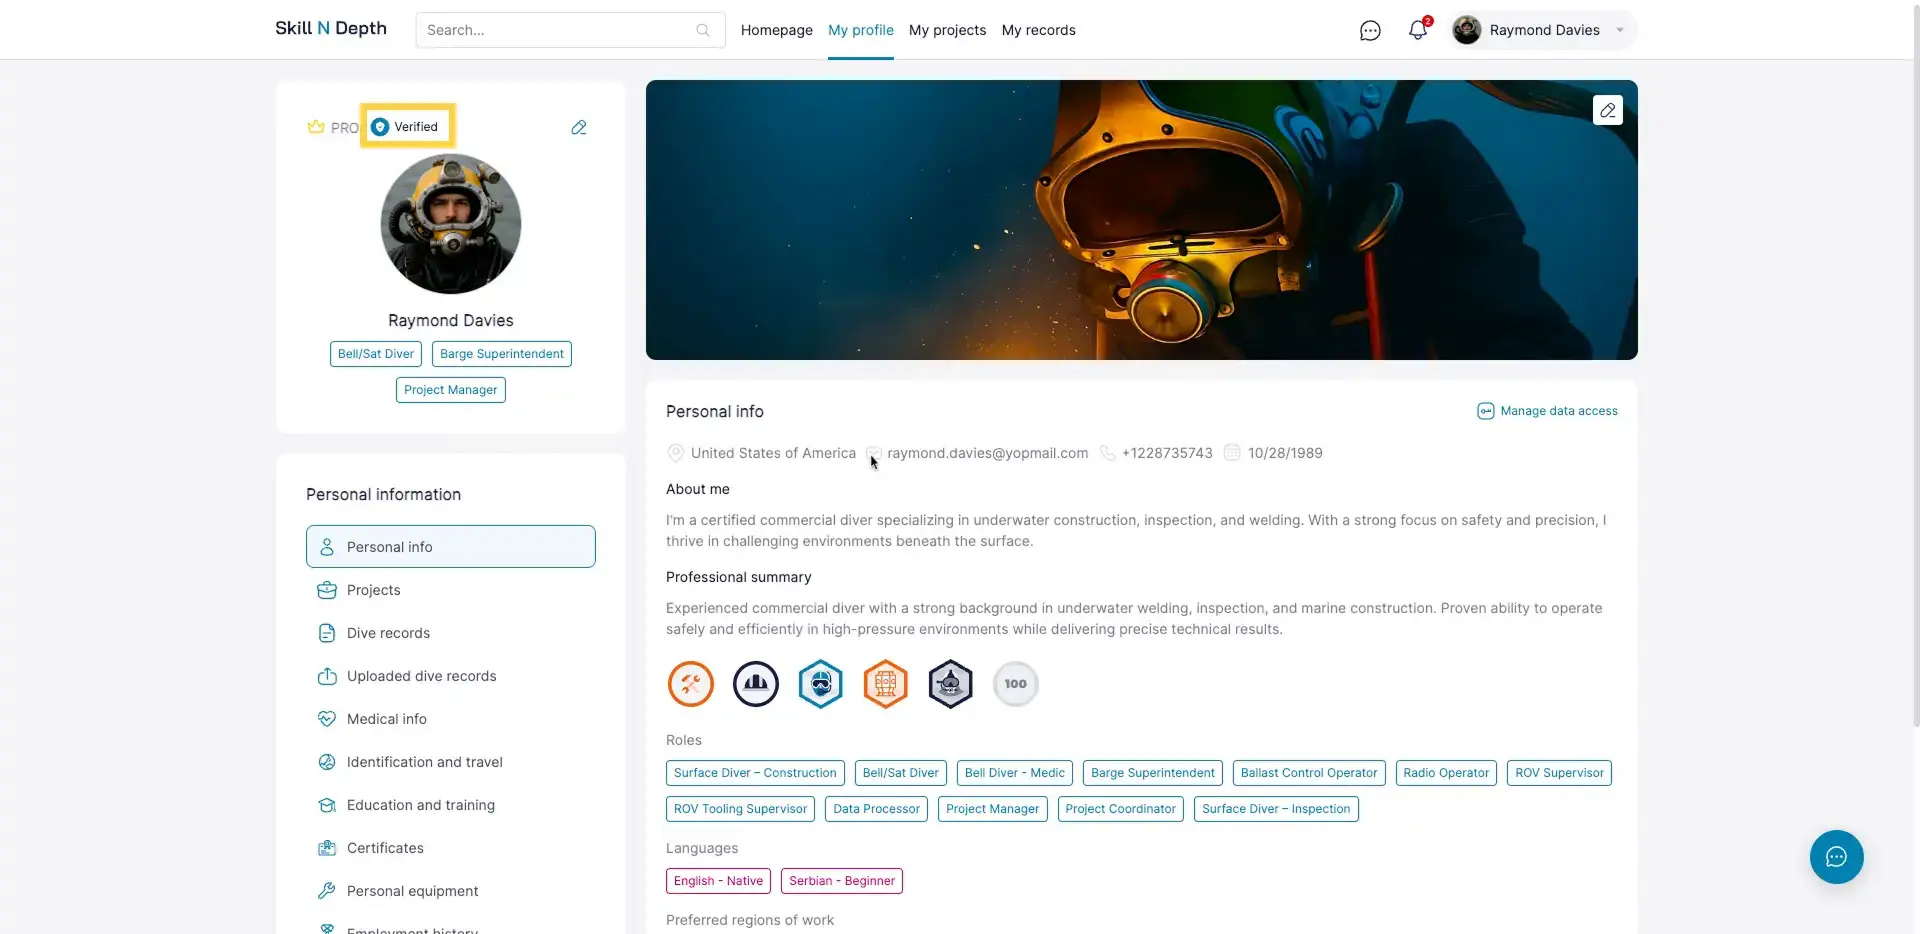Navigate to the Homepage tab
This screenshot has width=1920, height=934.
(x=776, y=30)
